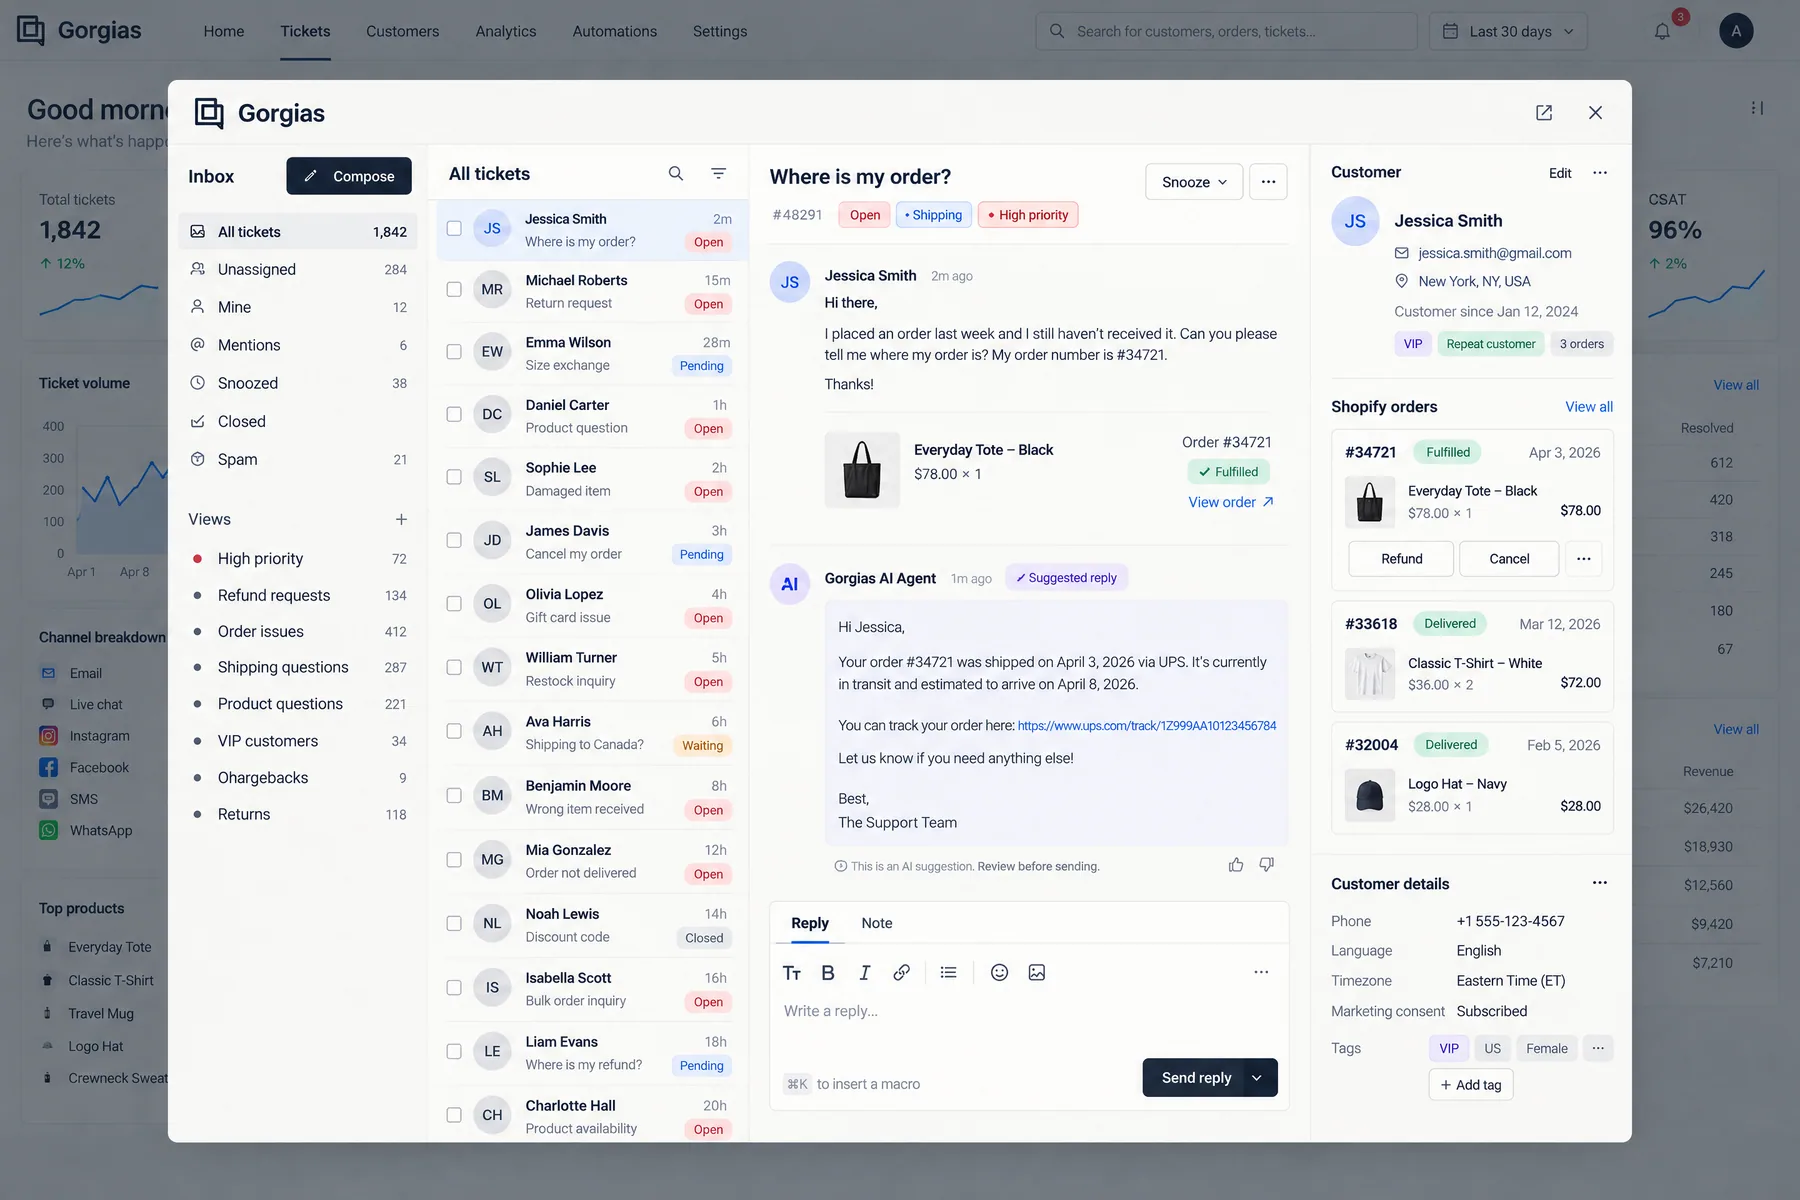Expand more tags next to Female tag
Screen dimensions: 1800x1200
[x=1598, y=1048]
